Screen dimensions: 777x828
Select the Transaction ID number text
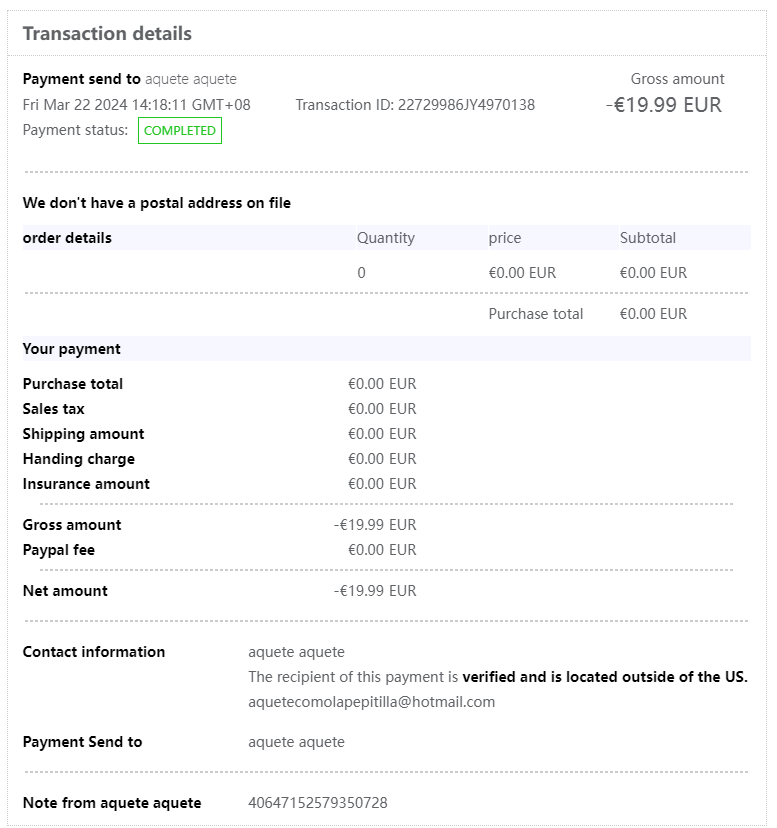[x=466, y=105]
